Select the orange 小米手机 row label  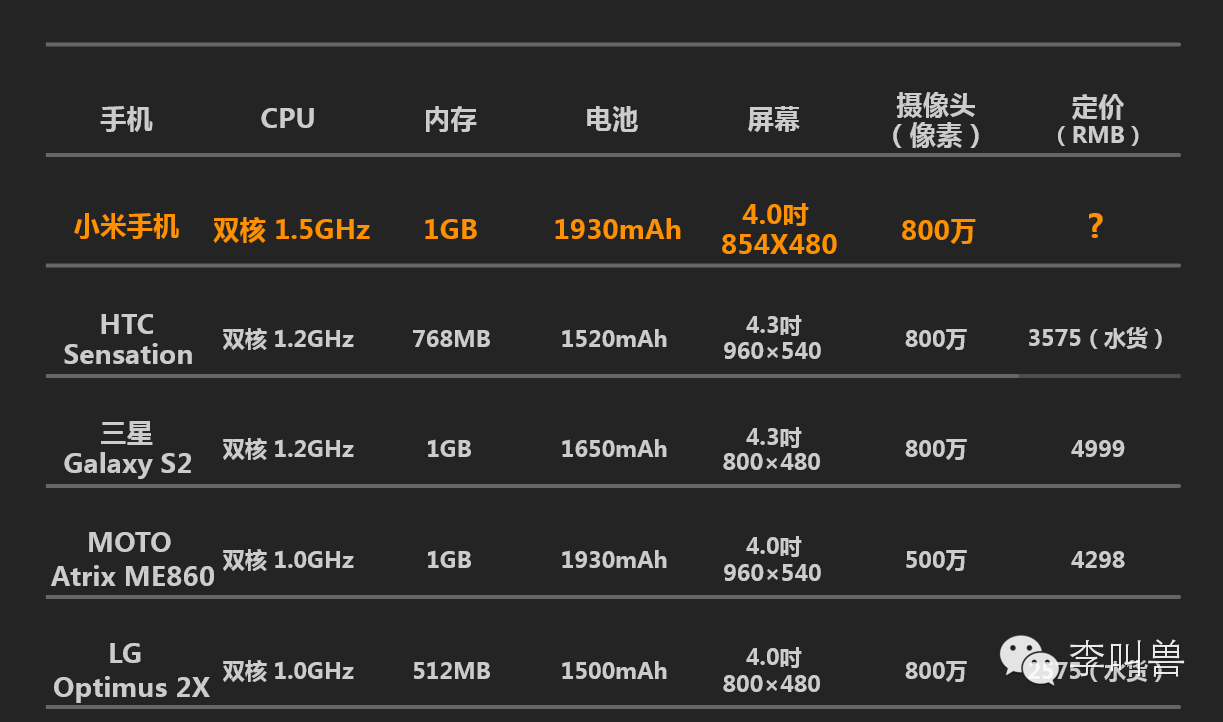tap(127, 226)
